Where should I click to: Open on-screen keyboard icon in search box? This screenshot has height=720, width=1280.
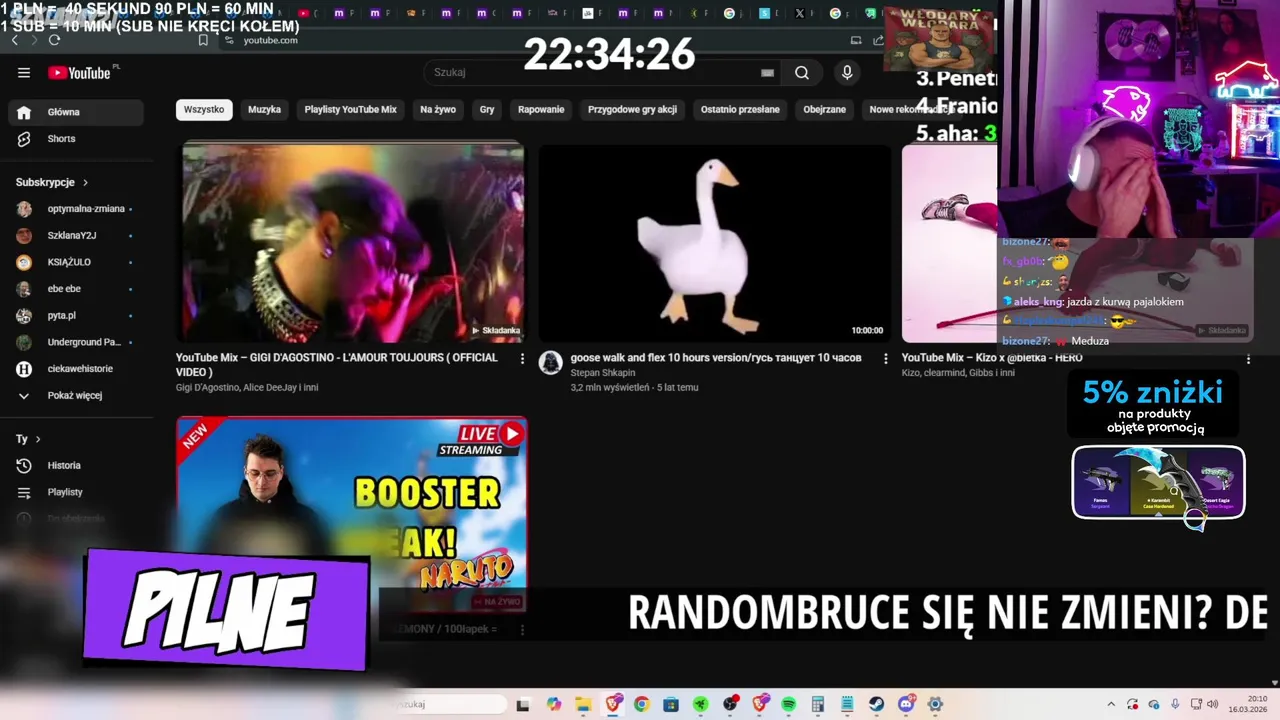767,72
